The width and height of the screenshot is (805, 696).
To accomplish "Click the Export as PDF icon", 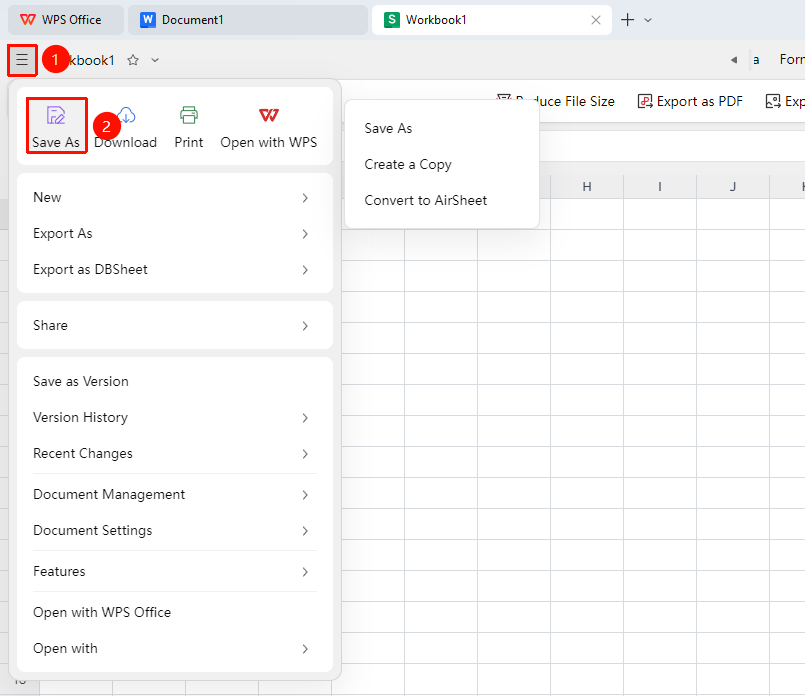I will click(x=644, y=101).
